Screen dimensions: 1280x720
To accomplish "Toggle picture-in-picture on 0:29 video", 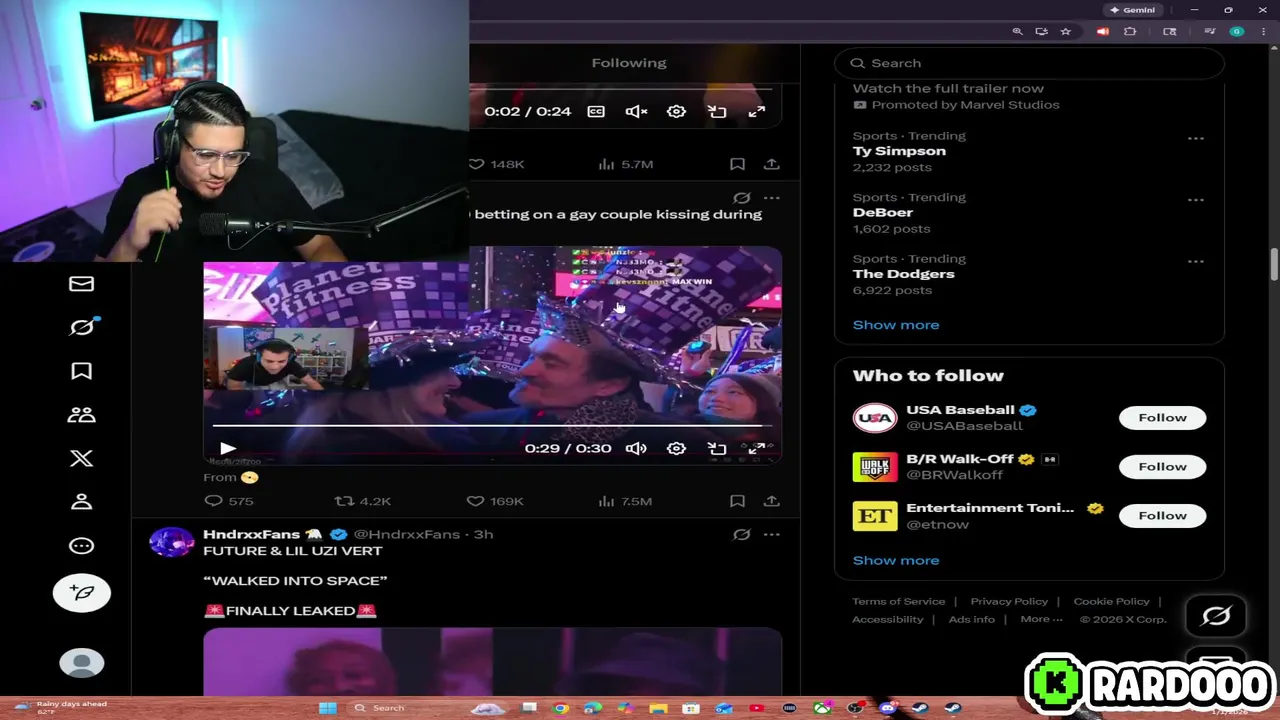I will (717, 448).
